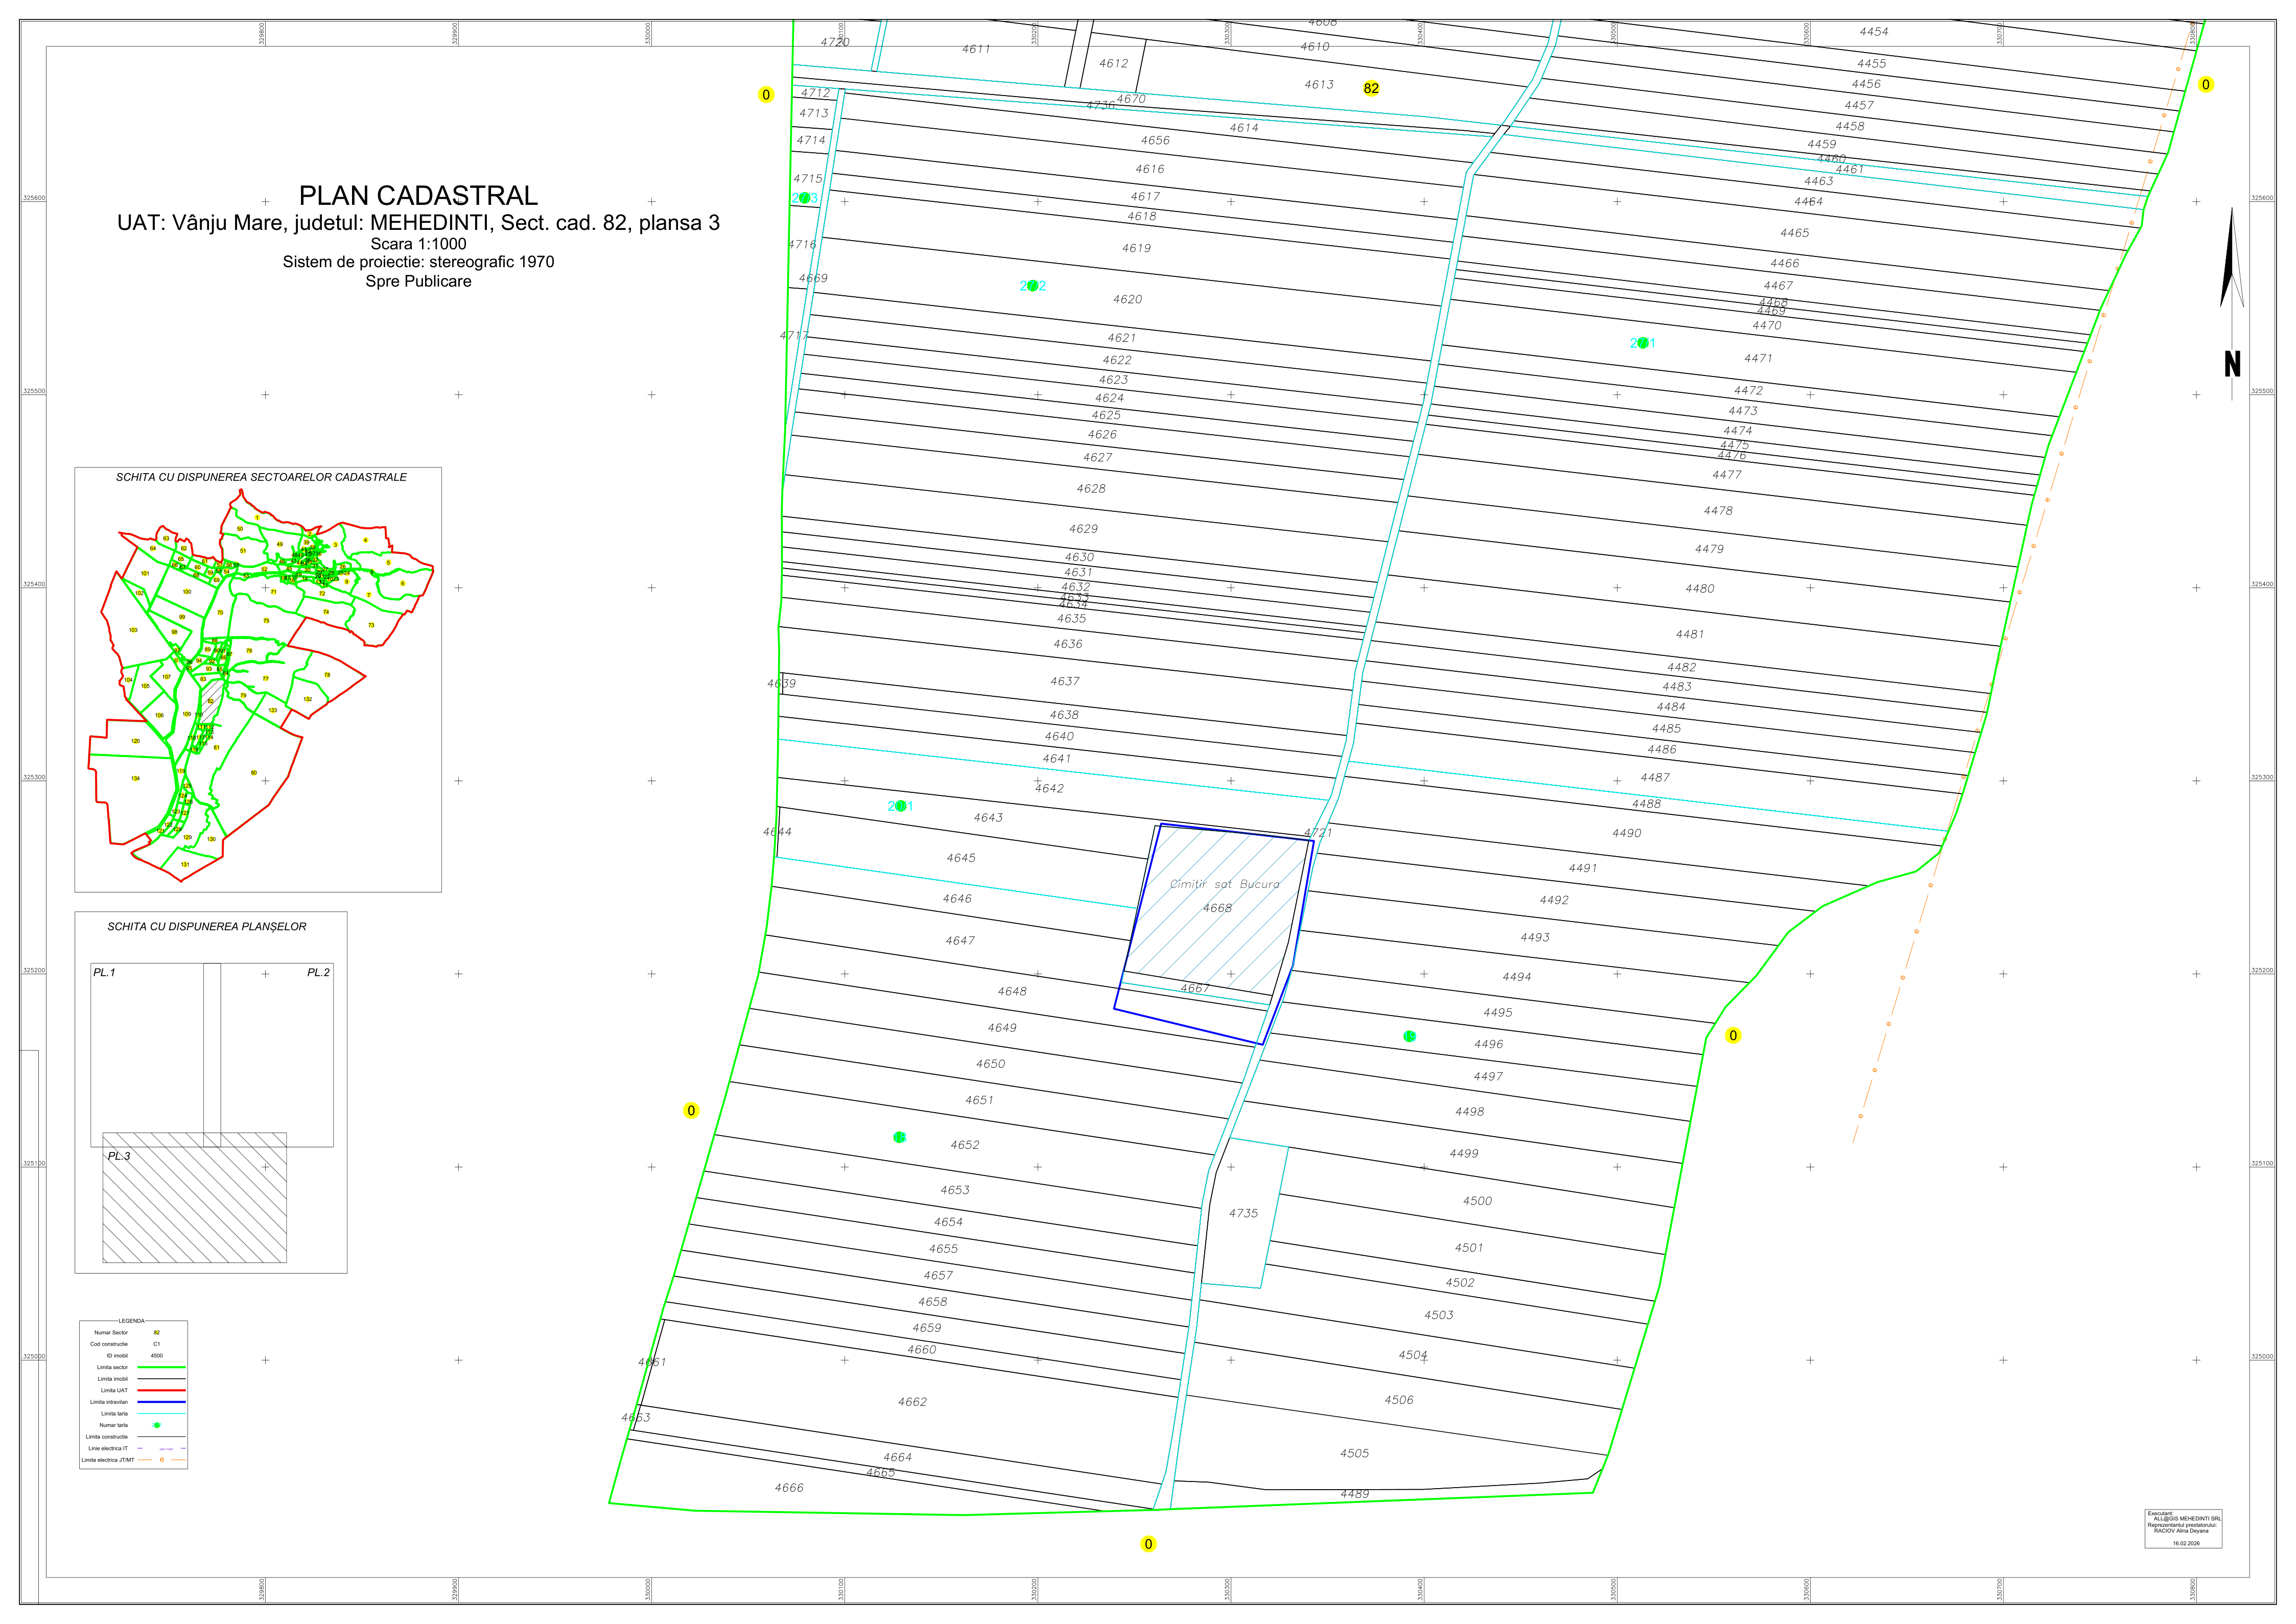Click the Executant stamp box at bottom right
Screen dimensions: 2296x1624
[2183, 1529]
